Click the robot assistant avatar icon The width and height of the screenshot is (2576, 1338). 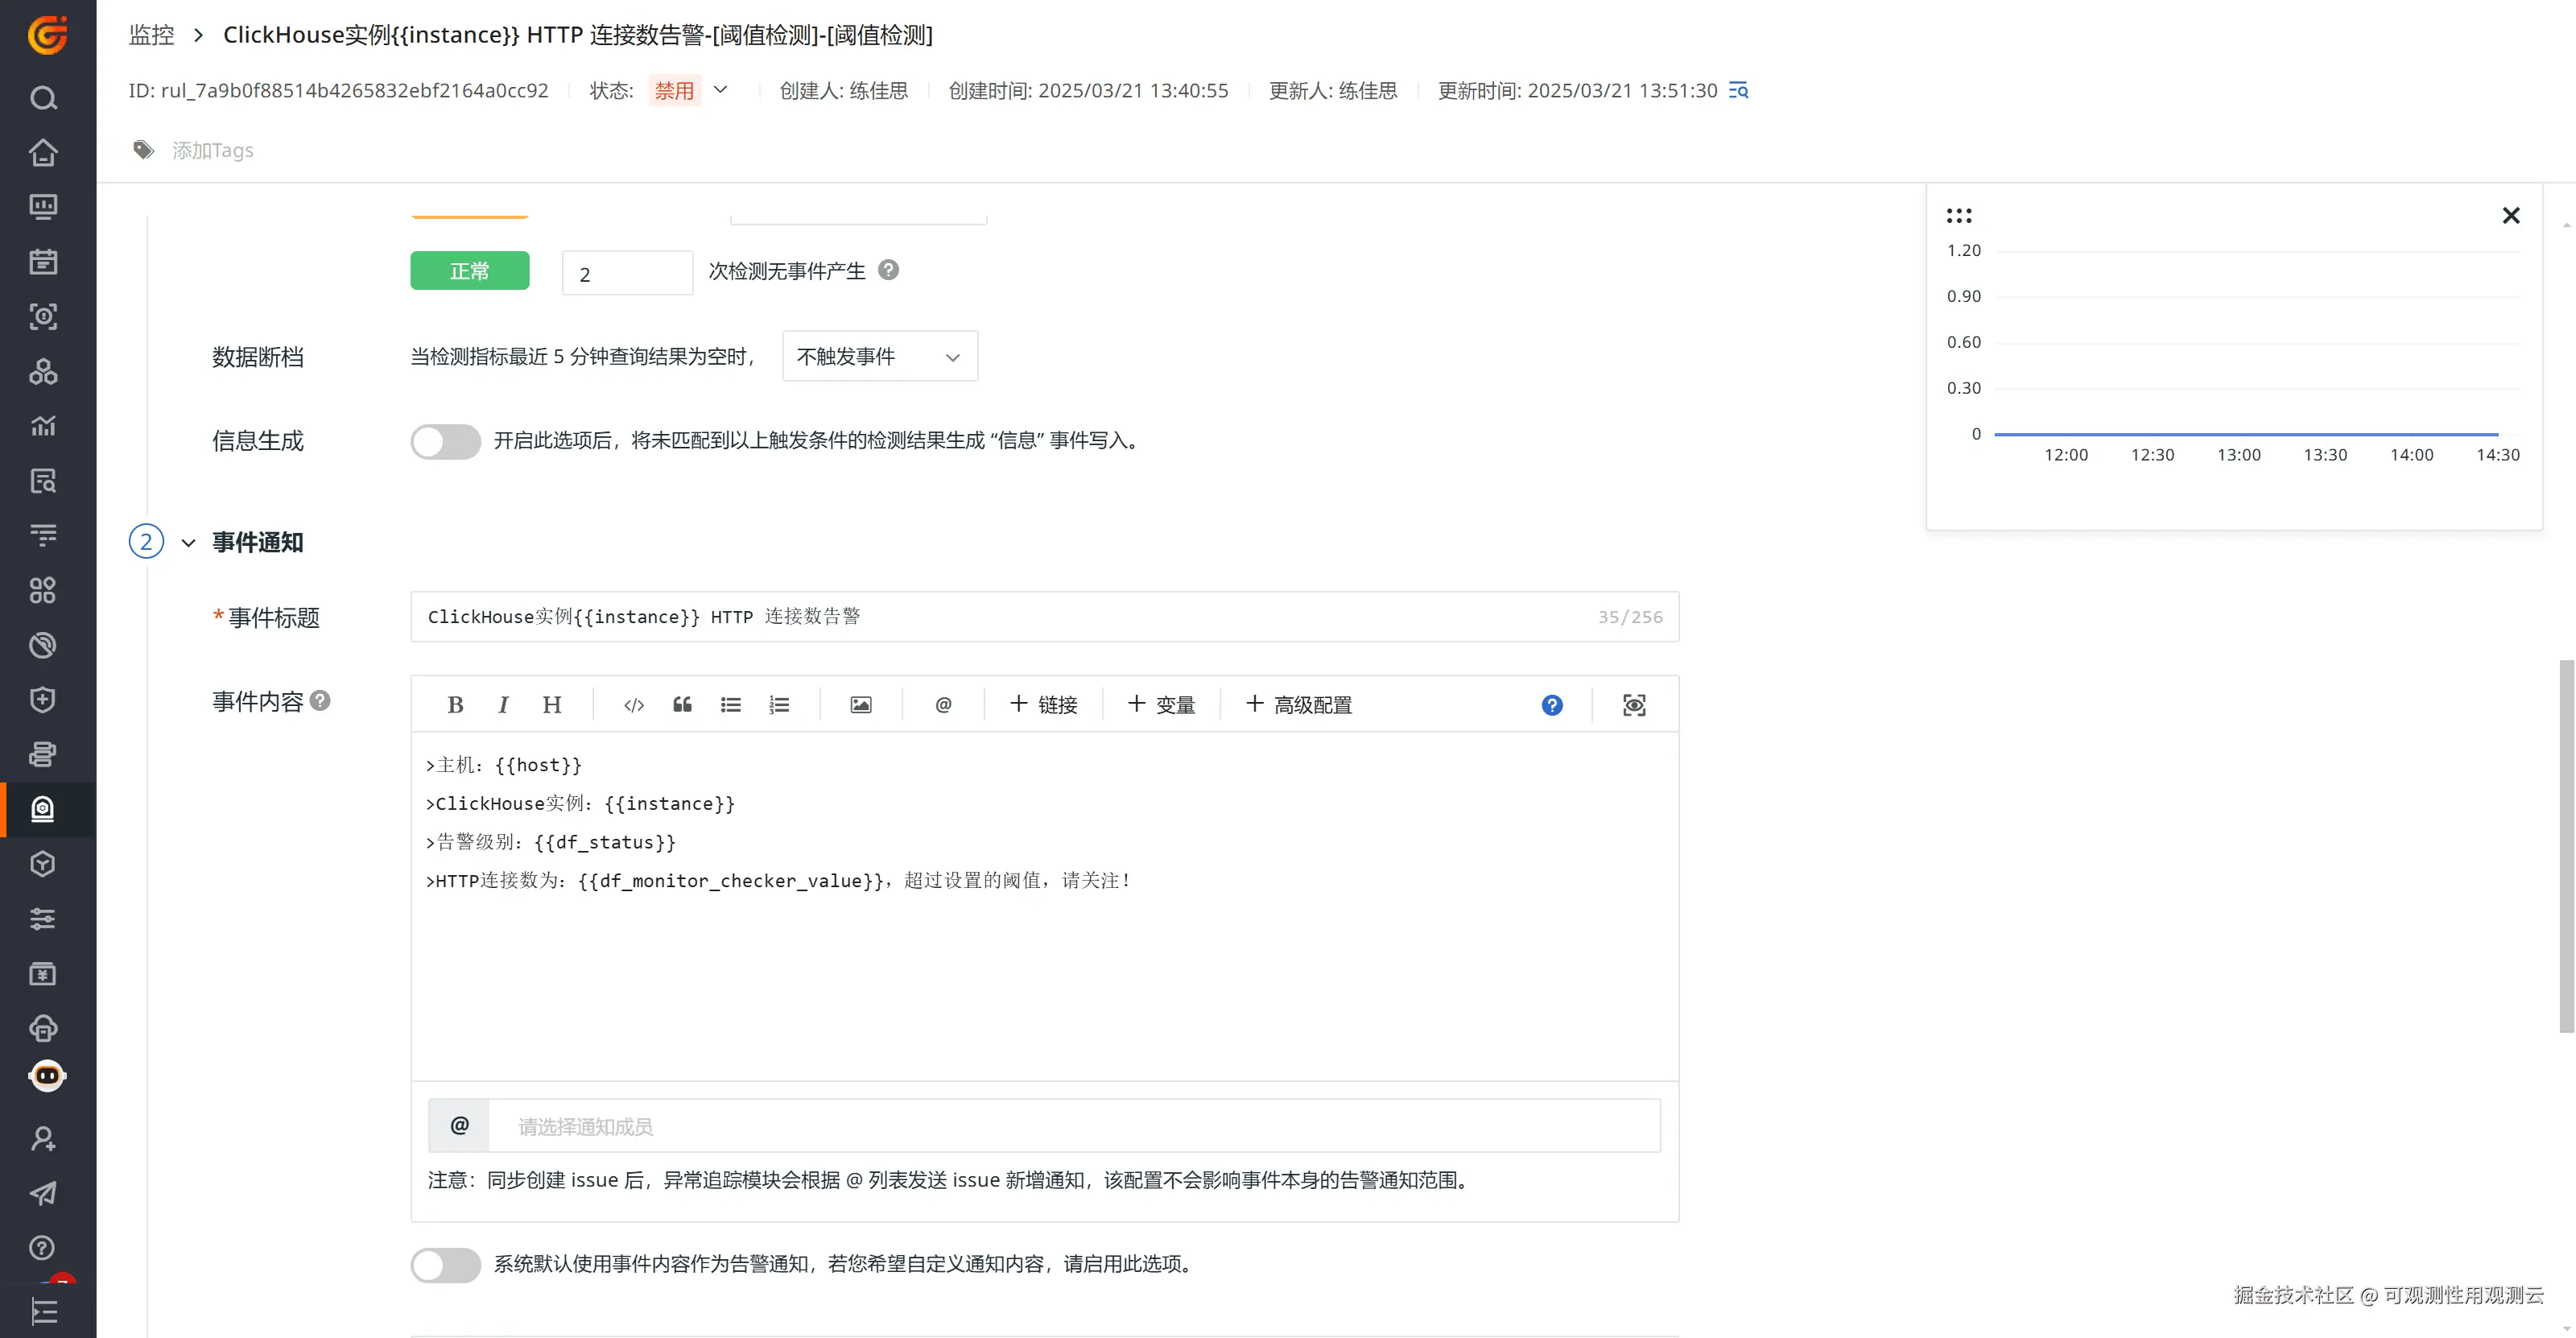click(x=47, y=1076)
